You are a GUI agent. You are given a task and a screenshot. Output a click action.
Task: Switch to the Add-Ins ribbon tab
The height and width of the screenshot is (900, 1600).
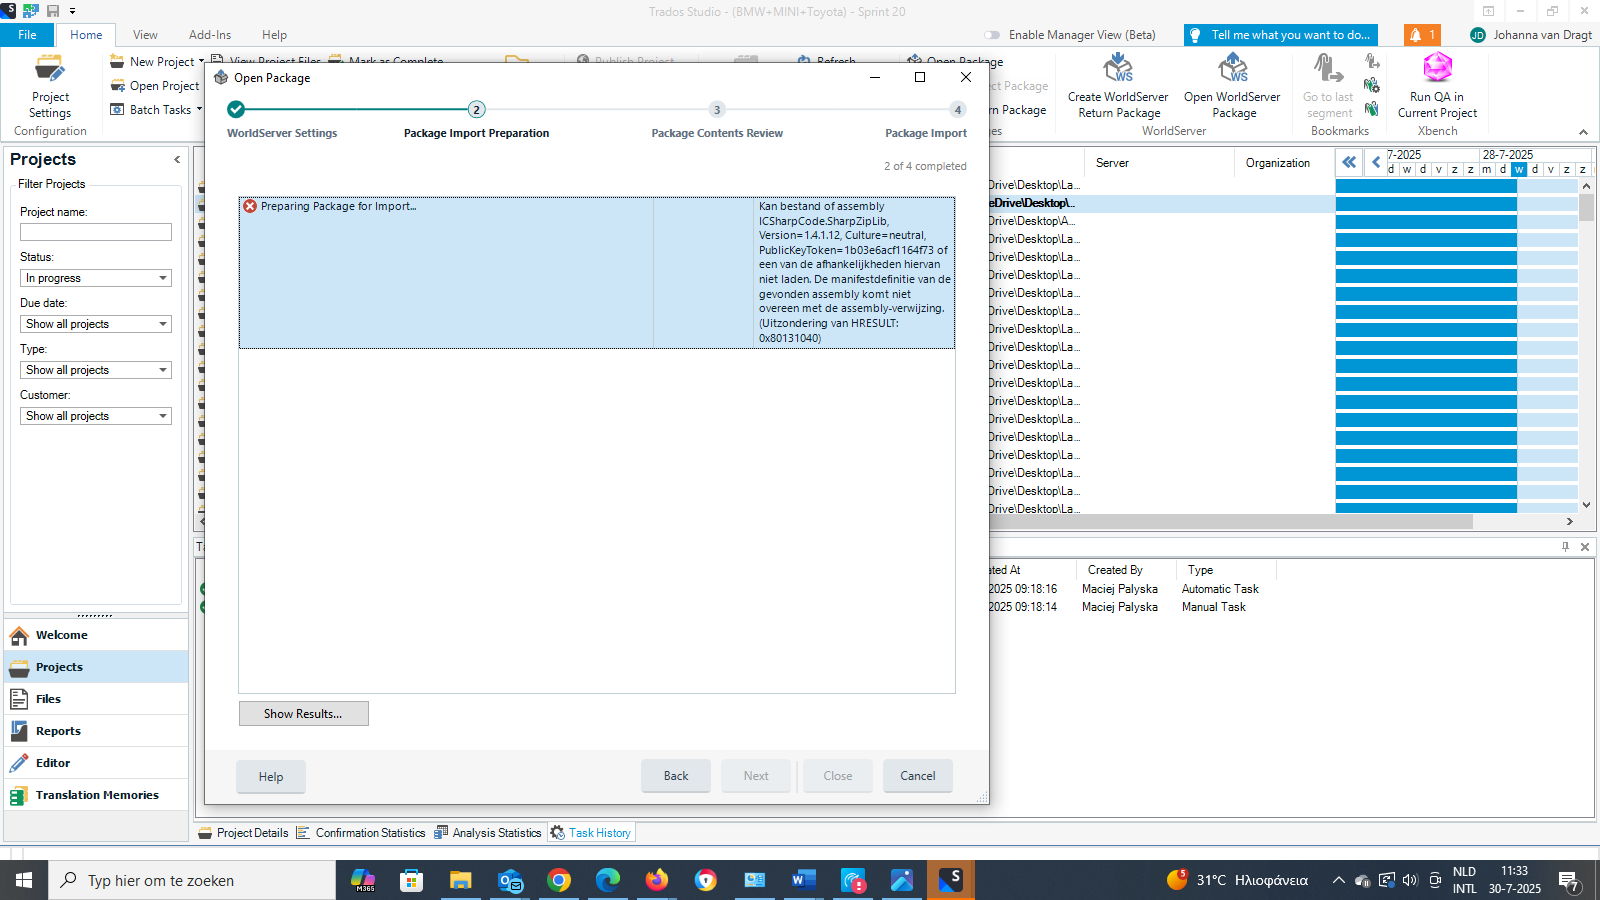pyautogui.click(x=210, y=35)
